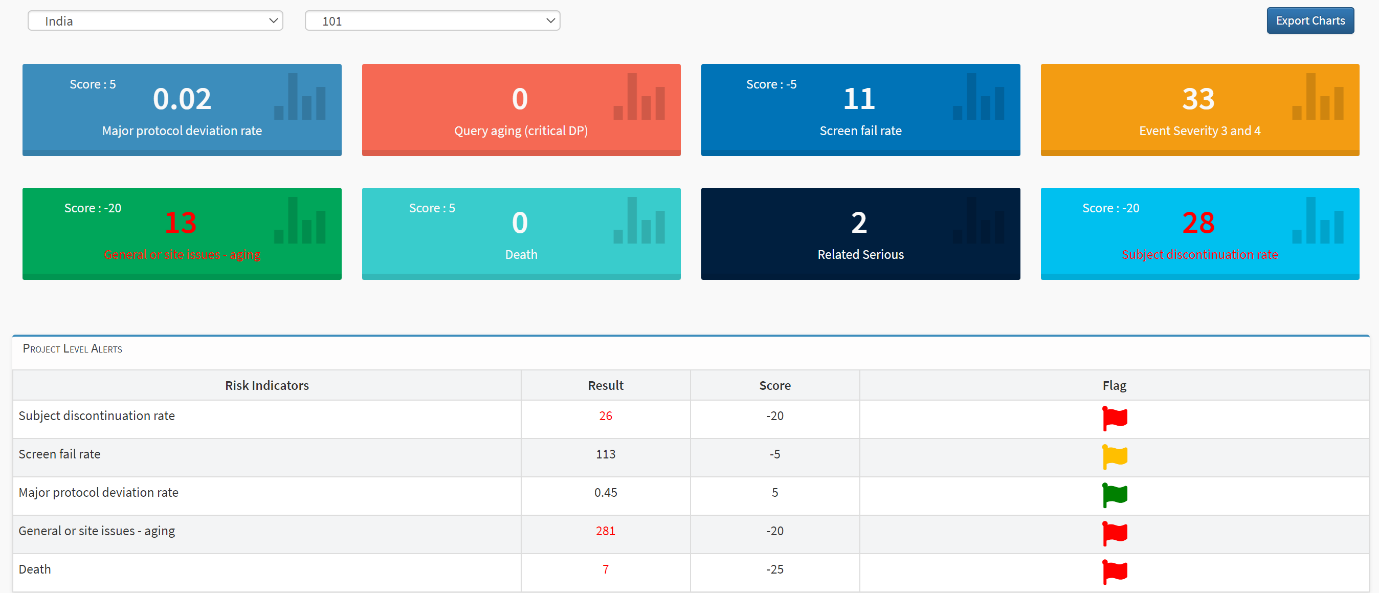Click the chart icon on Event Severity 3 and 4 card
Screen dimensions: 1379x593
1320,98
